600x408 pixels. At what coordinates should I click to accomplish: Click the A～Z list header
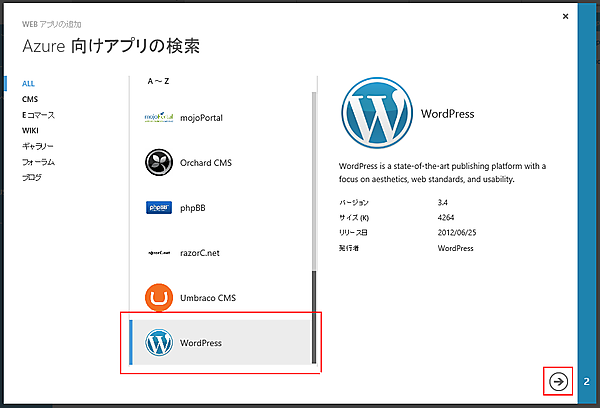point(159,79)
